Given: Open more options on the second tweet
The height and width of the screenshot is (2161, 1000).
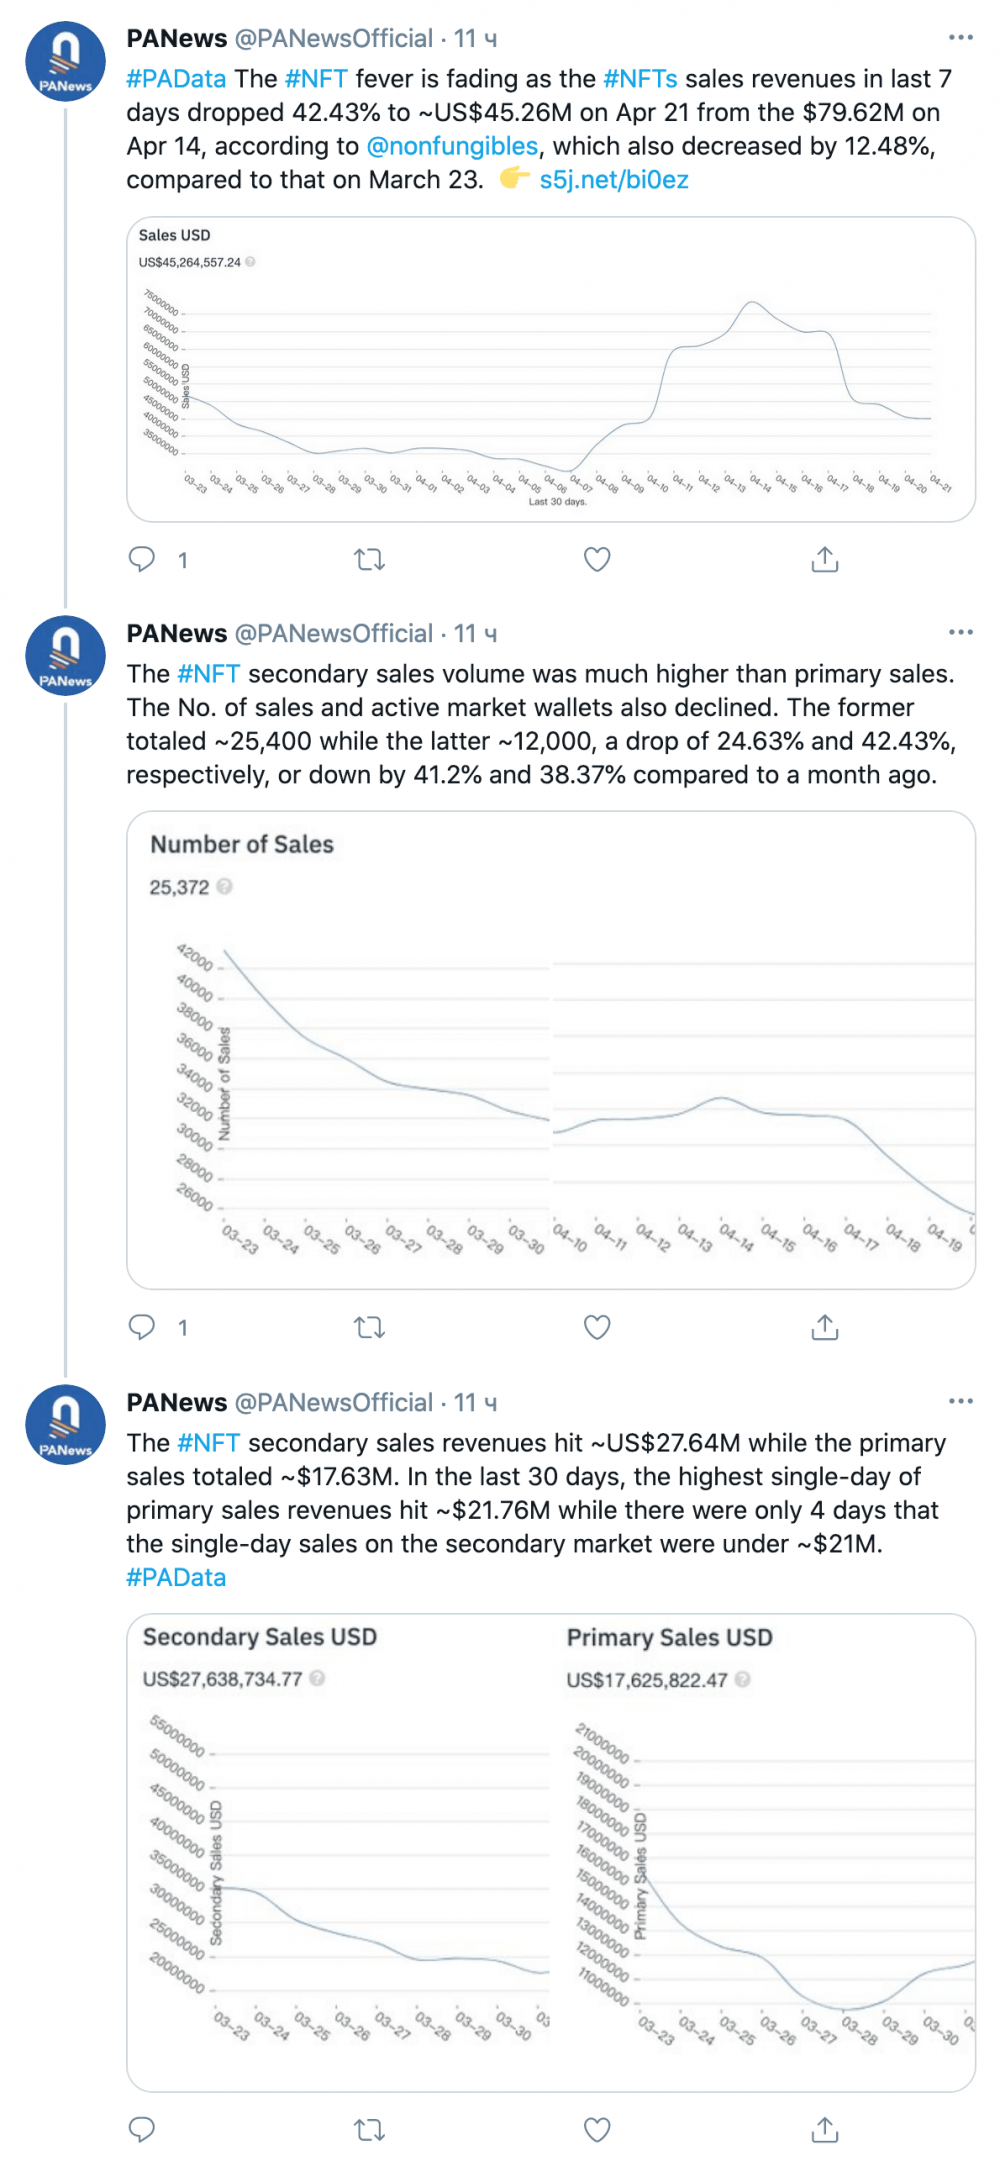Looking at the screenshot, I should [x=961, y=632].
